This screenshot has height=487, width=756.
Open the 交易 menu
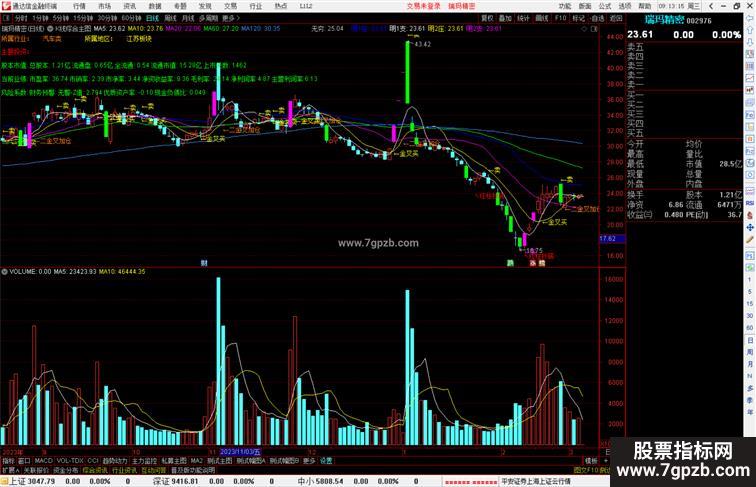point(230,6)
